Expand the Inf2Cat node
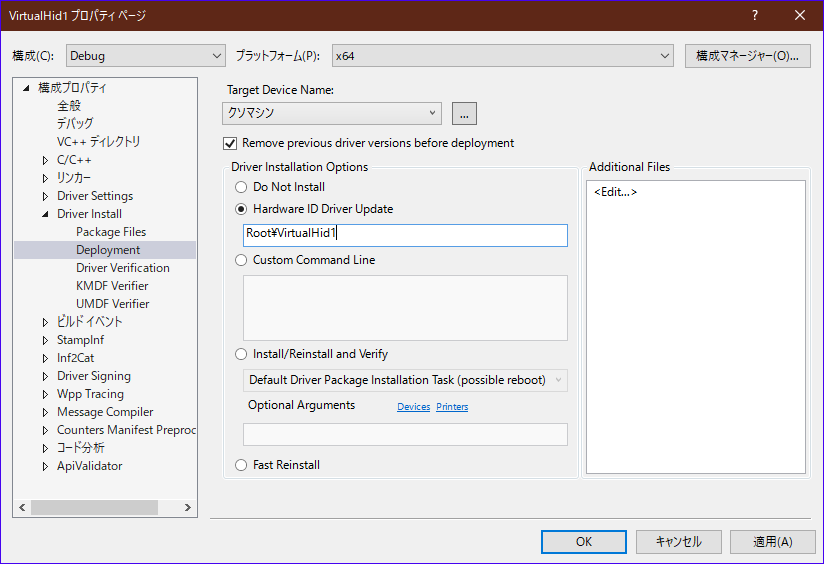Image resolution: width=824 pixels, height=564 pixels. (45, 358)
